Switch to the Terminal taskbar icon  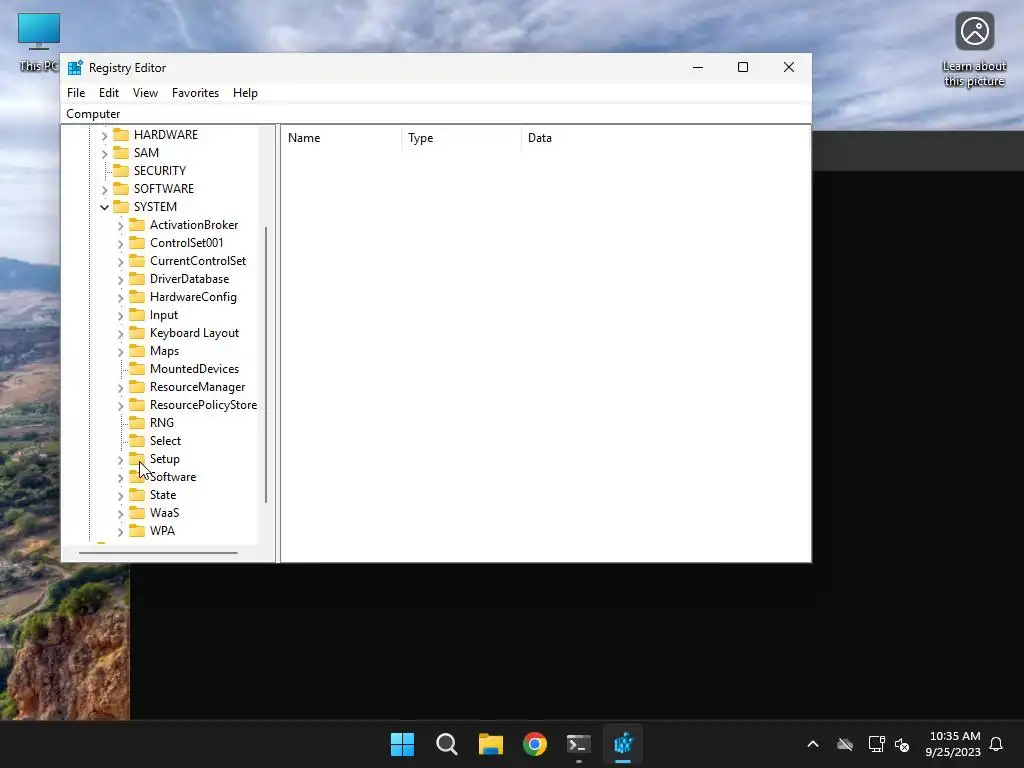click(x=579, y=744)
